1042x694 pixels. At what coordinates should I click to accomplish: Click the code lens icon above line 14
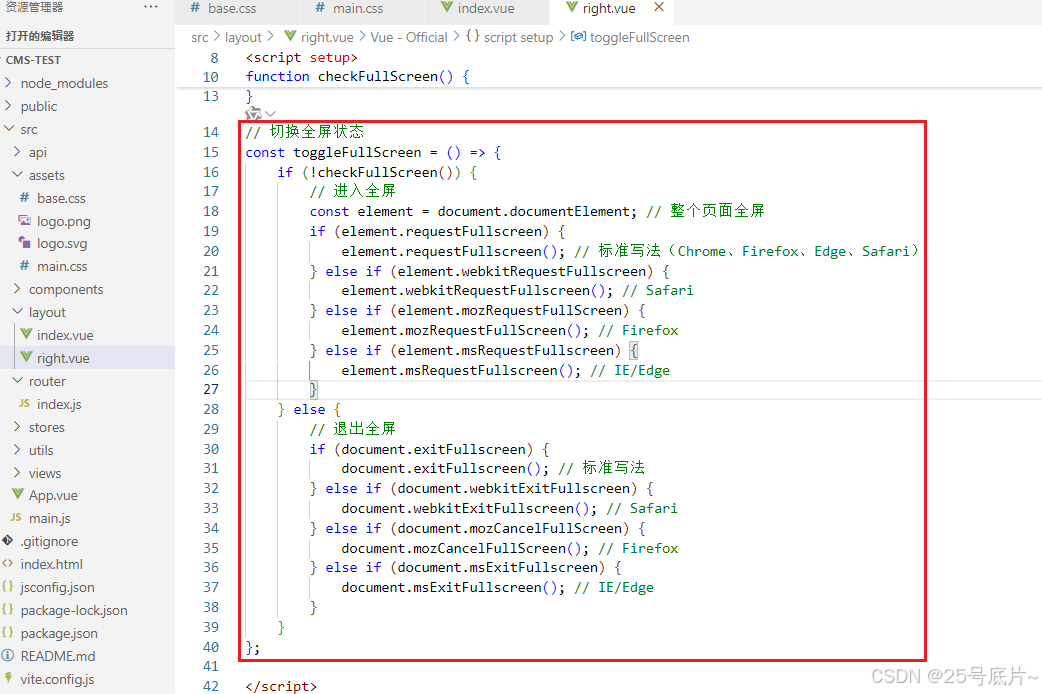(x=253, y=114)
